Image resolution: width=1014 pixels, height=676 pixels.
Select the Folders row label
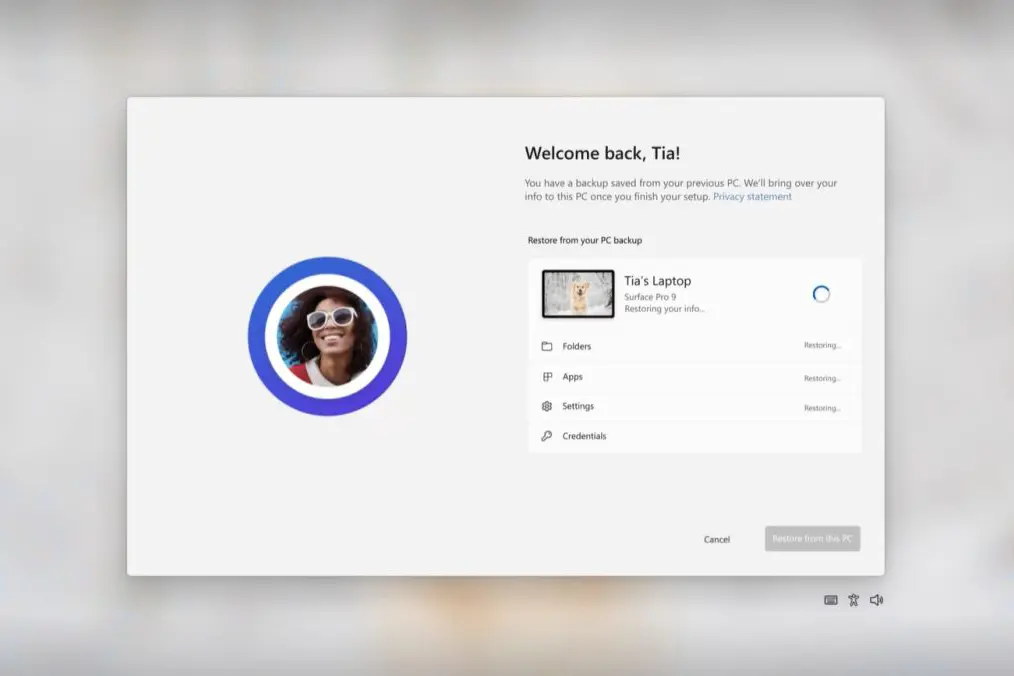tap(577, 346)
